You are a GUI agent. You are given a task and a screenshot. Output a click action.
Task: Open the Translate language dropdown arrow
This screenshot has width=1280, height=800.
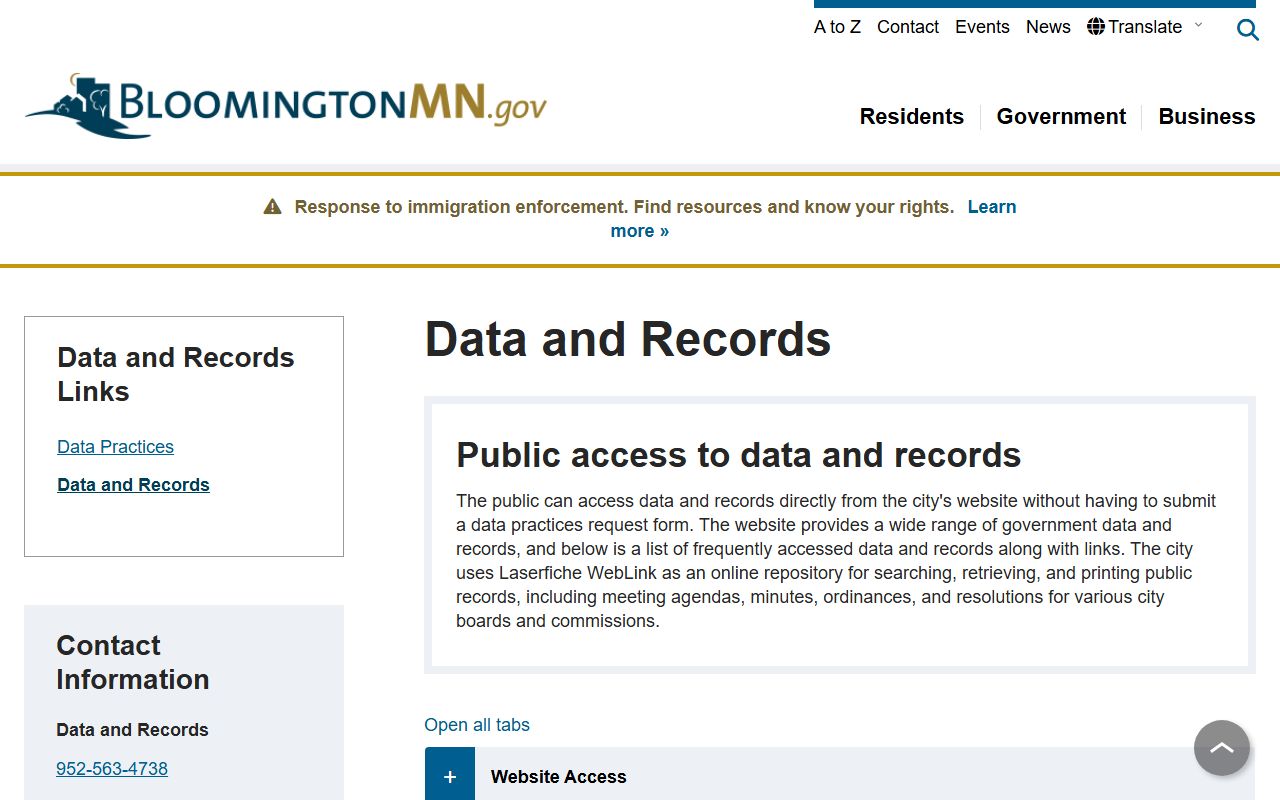[1198, 25]
